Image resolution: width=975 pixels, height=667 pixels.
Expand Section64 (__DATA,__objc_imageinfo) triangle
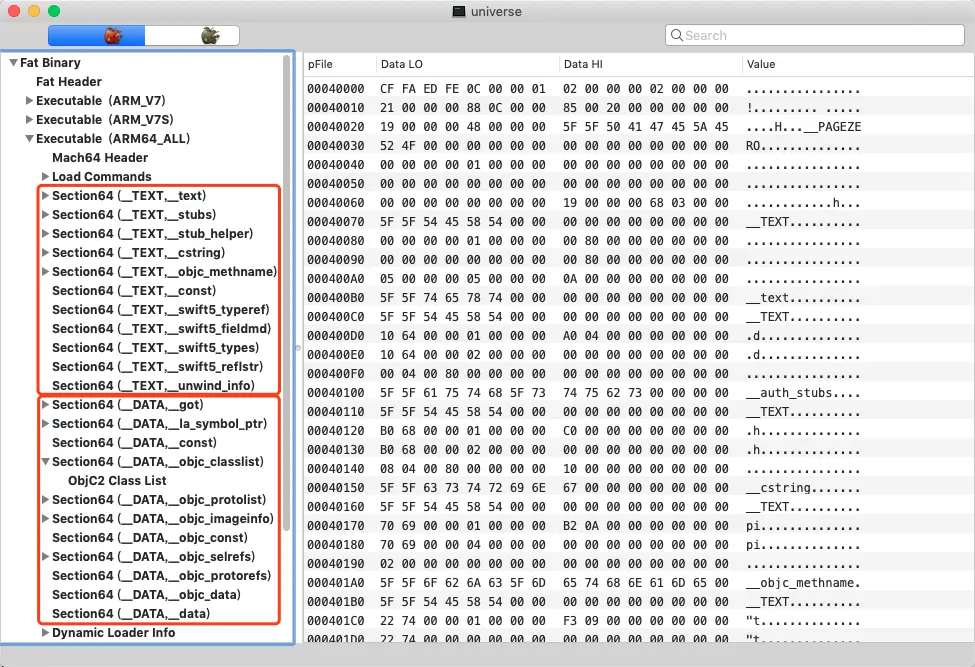point(45,518)
